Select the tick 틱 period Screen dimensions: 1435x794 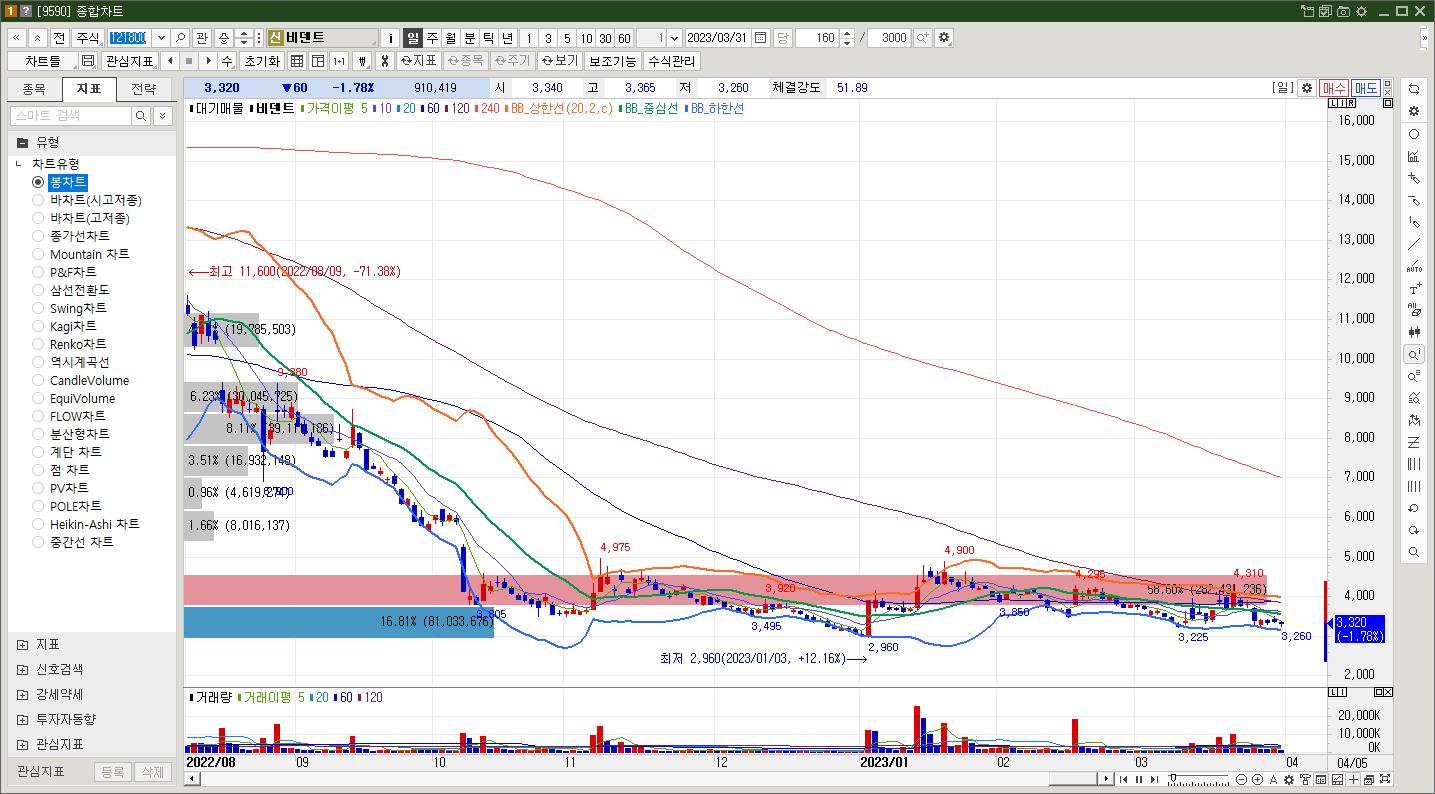[x=489, y=37]
